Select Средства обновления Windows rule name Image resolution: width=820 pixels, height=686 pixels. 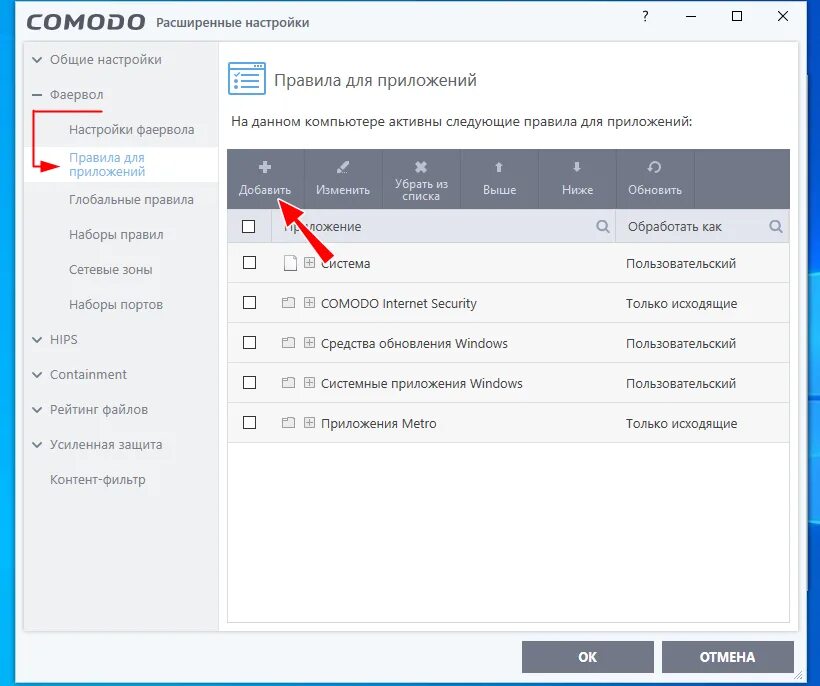(x=414, y=344)
